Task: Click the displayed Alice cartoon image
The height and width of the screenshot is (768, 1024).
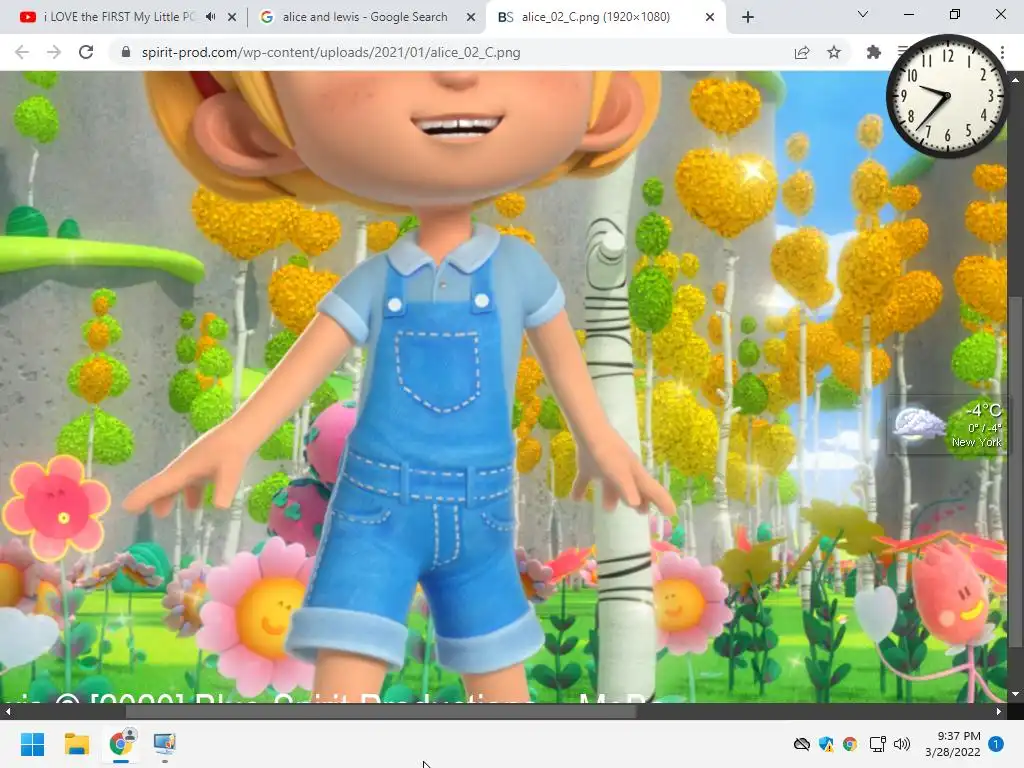Action: pyautogui.click(x=504, y=387)
